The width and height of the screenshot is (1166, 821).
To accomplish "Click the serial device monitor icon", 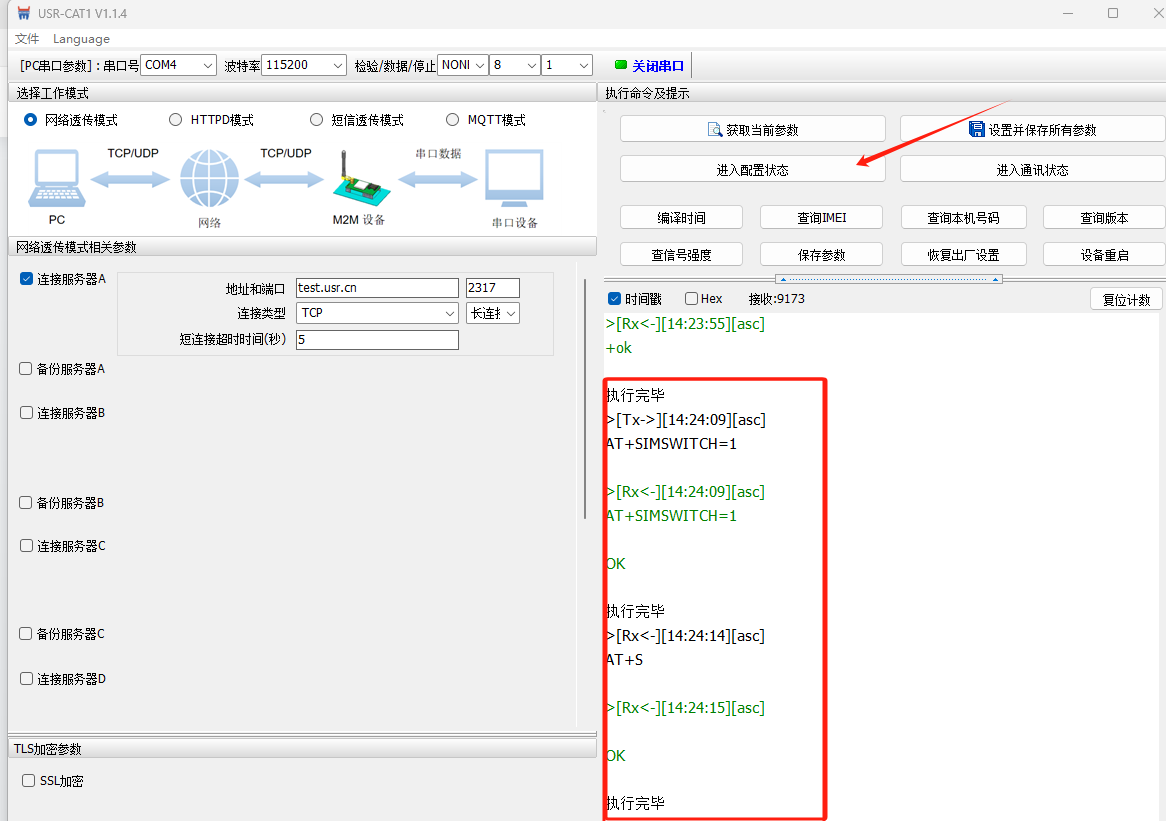I will tap(514, 180).
